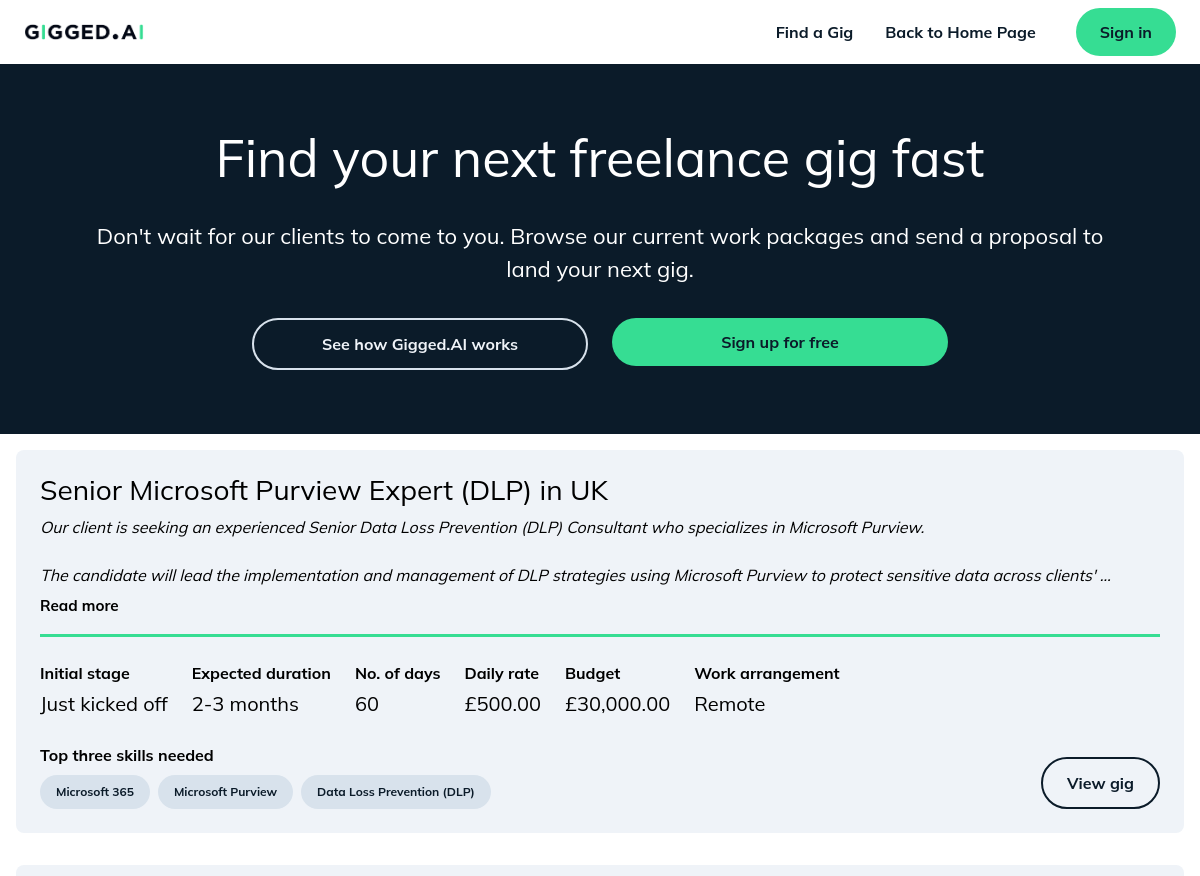Click the Find your next freelance gig heading
The height and width of the screenshot is (876, 1200).
[600, 159]
